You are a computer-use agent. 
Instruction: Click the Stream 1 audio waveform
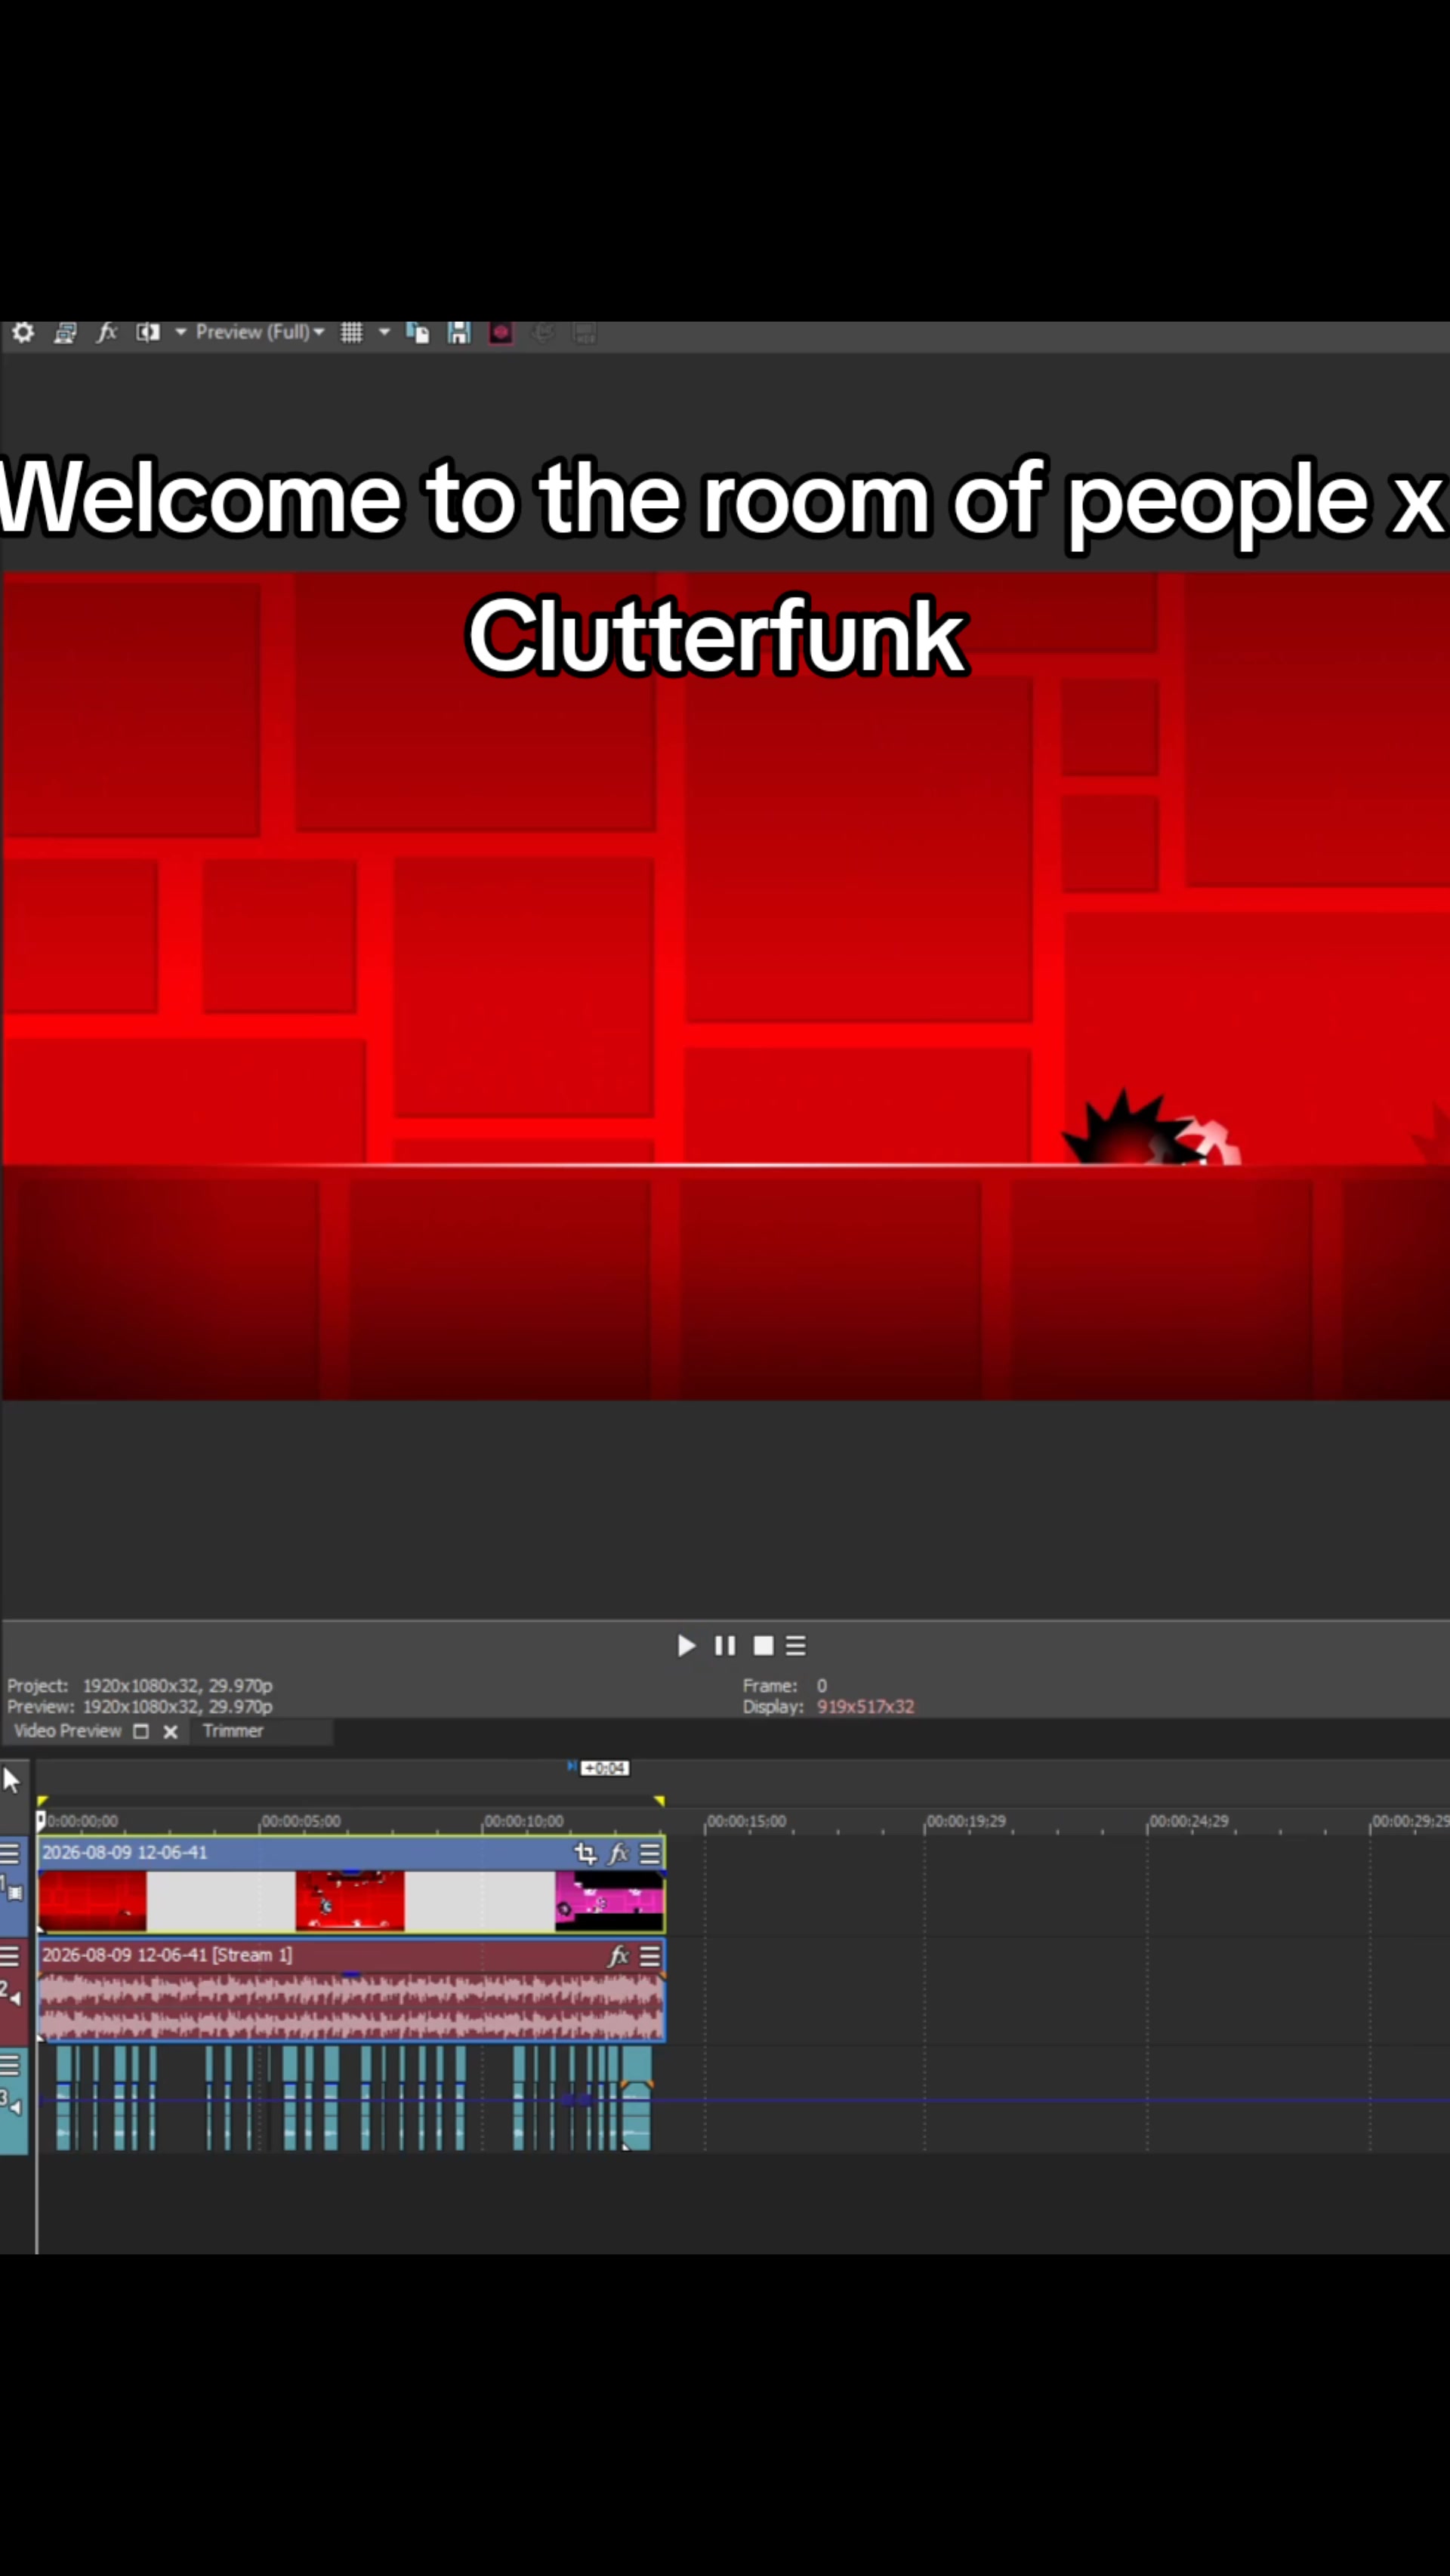pos(351,2006)
